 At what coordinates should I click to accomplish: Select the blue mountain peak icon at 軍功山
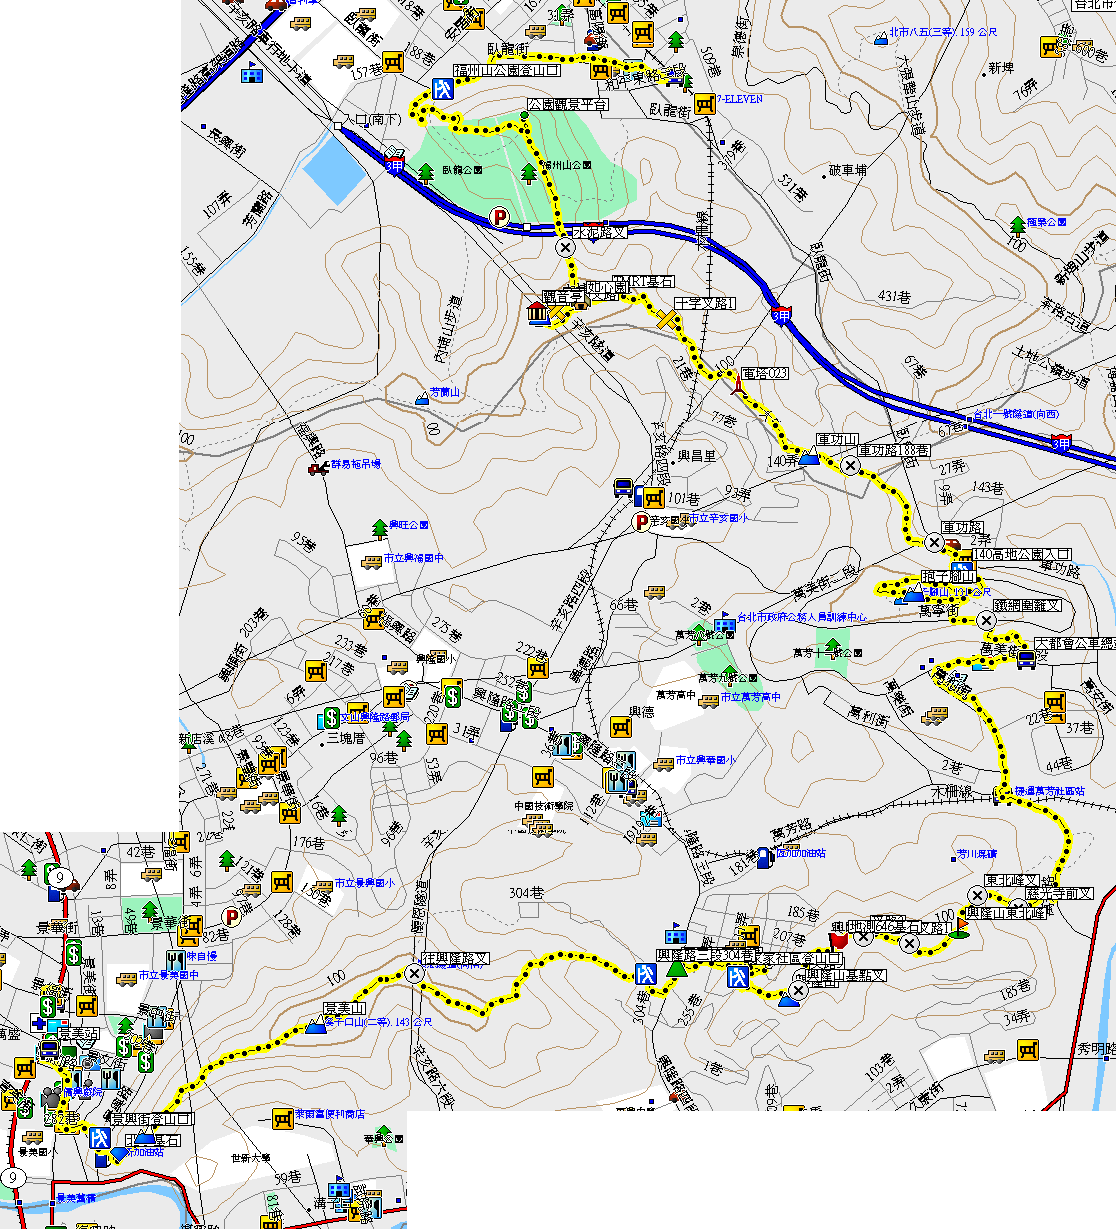tap(808, 459)
